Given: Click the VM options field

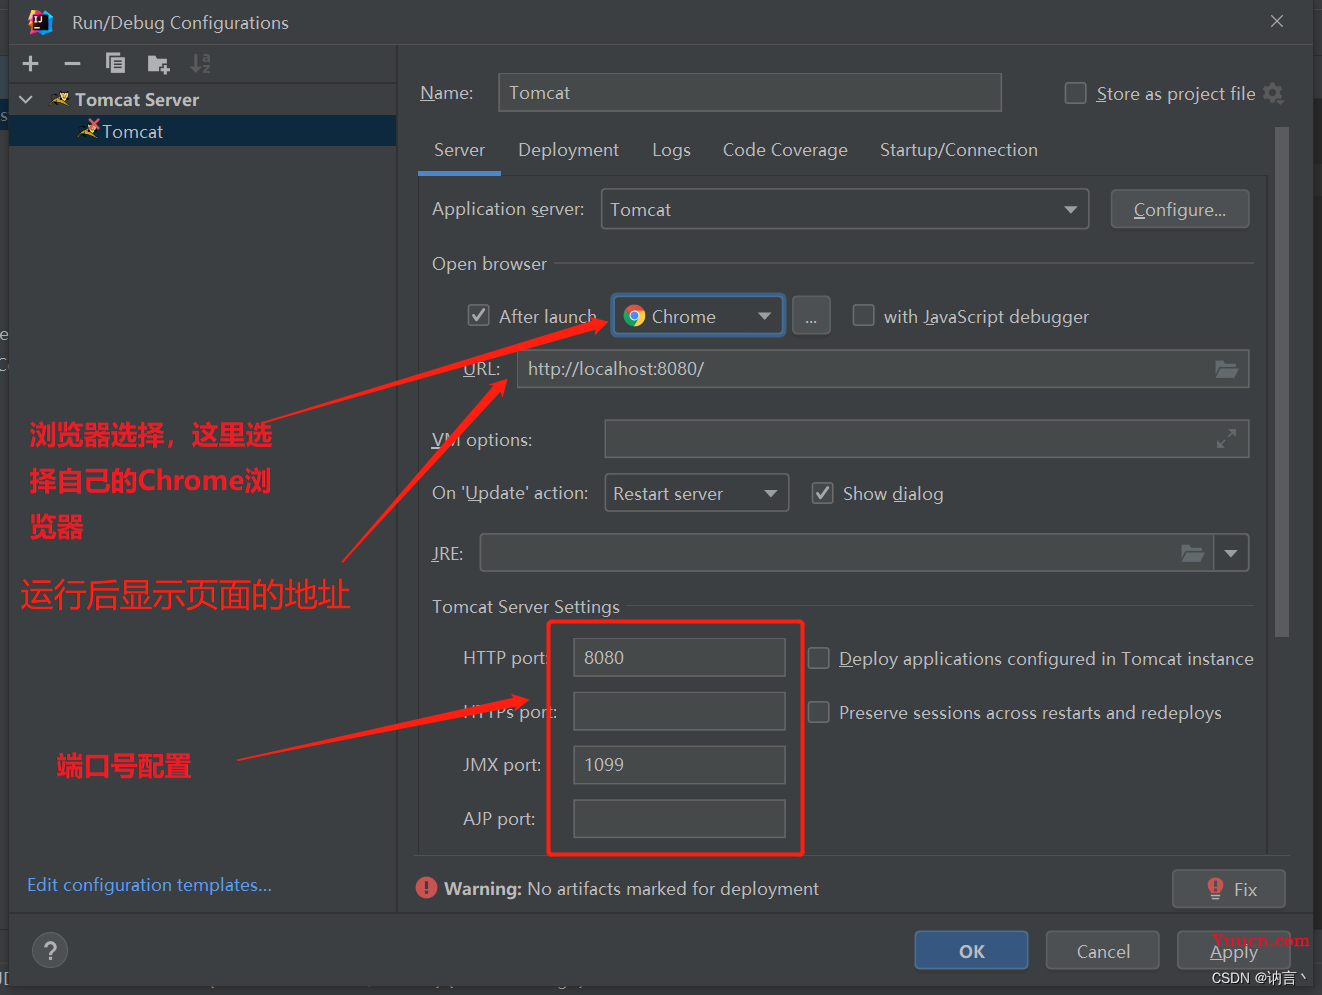Looking at the screenshot, I should 927,438.
